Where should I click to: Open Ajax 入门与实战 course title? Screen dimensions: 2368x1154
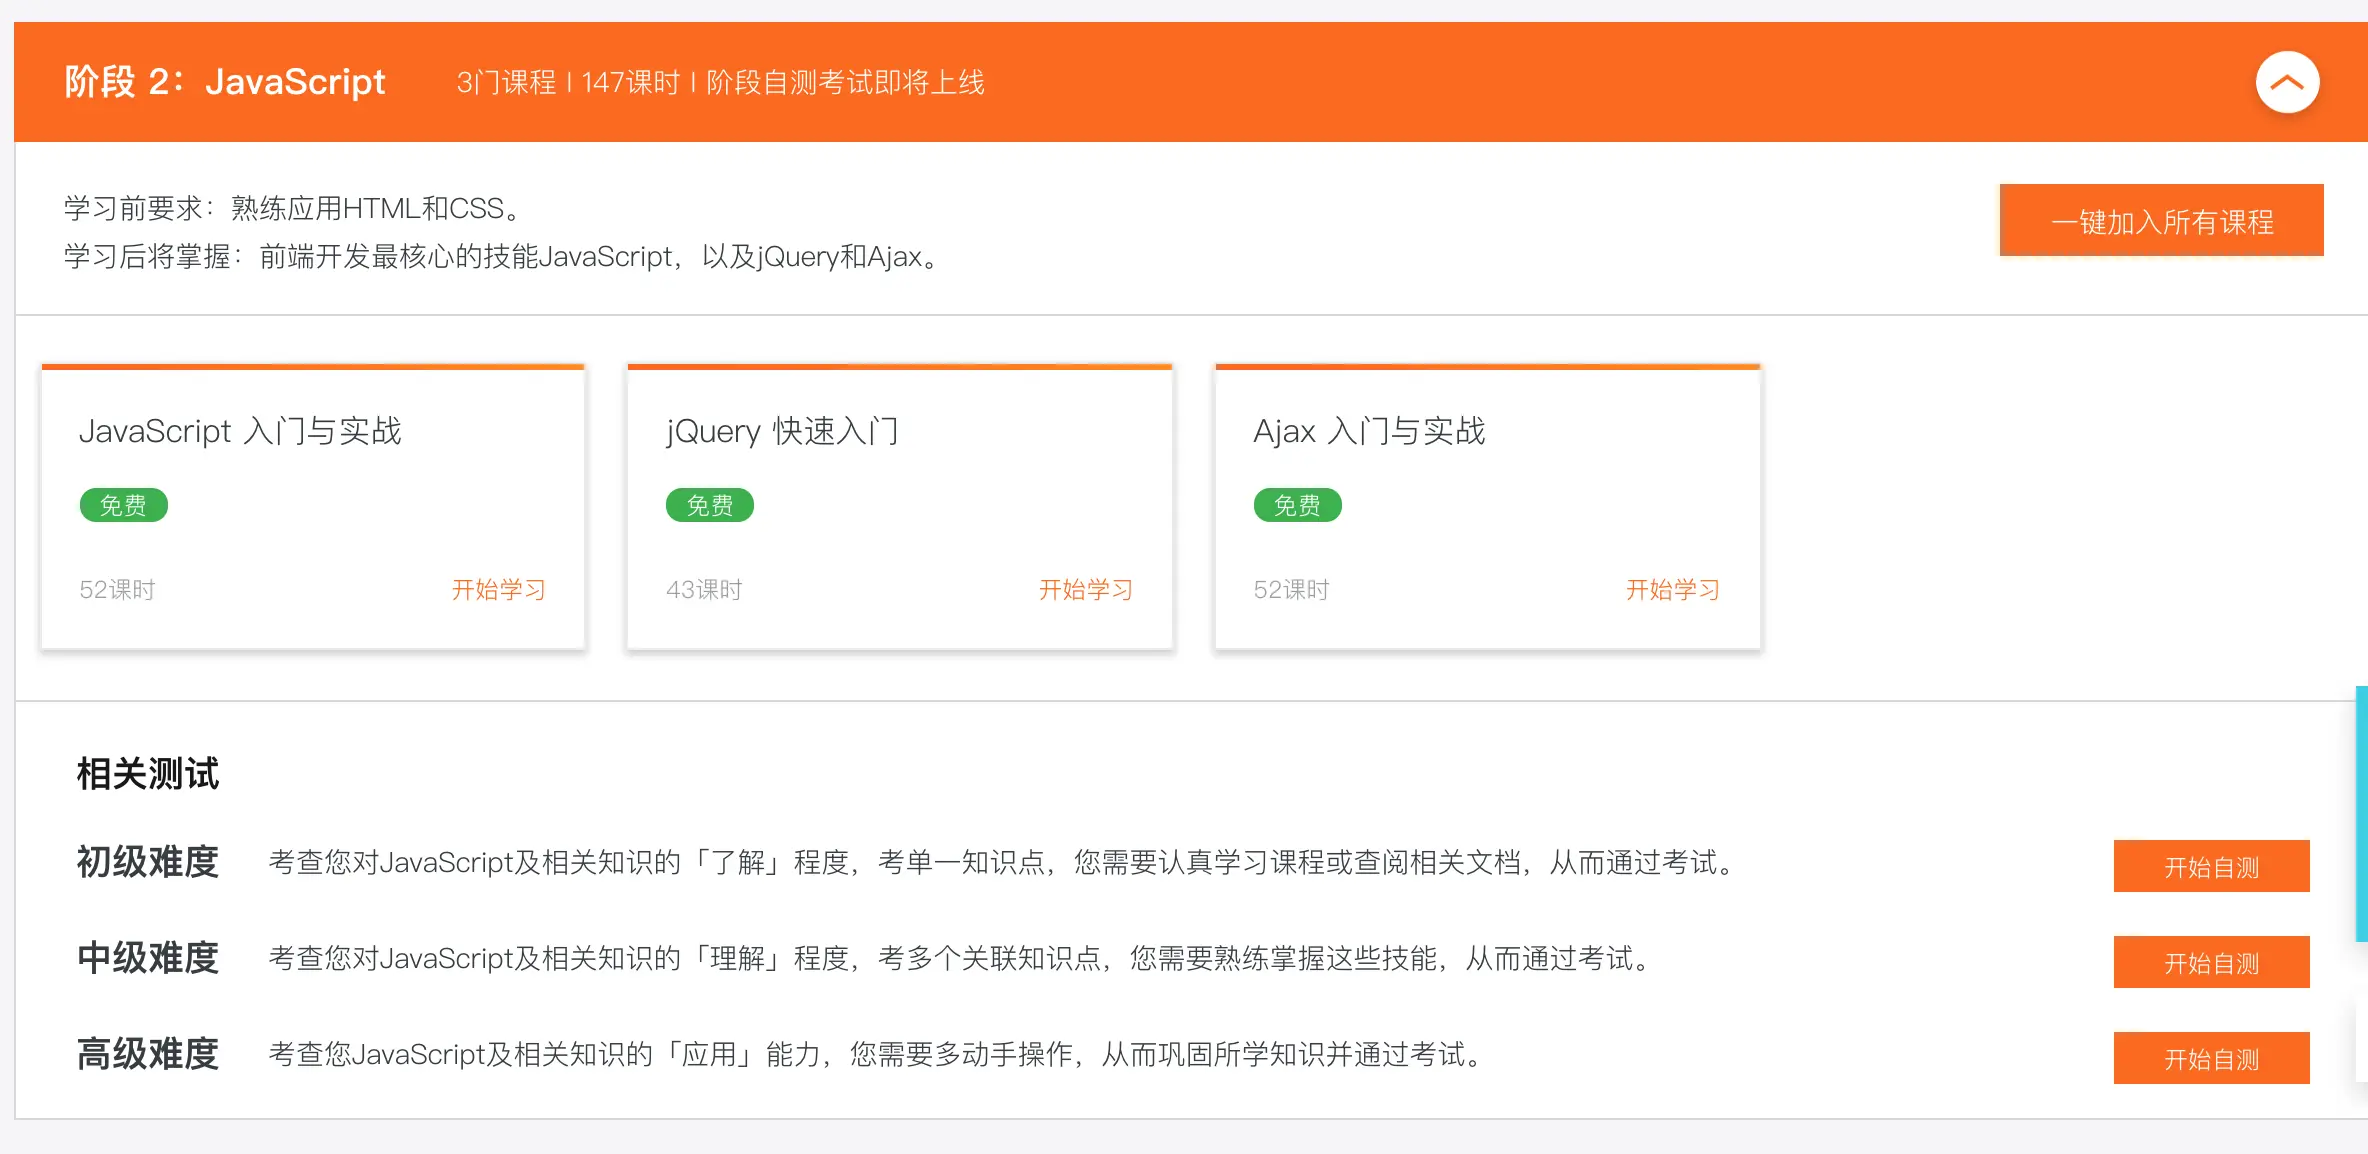click(x=1368, y=431)
